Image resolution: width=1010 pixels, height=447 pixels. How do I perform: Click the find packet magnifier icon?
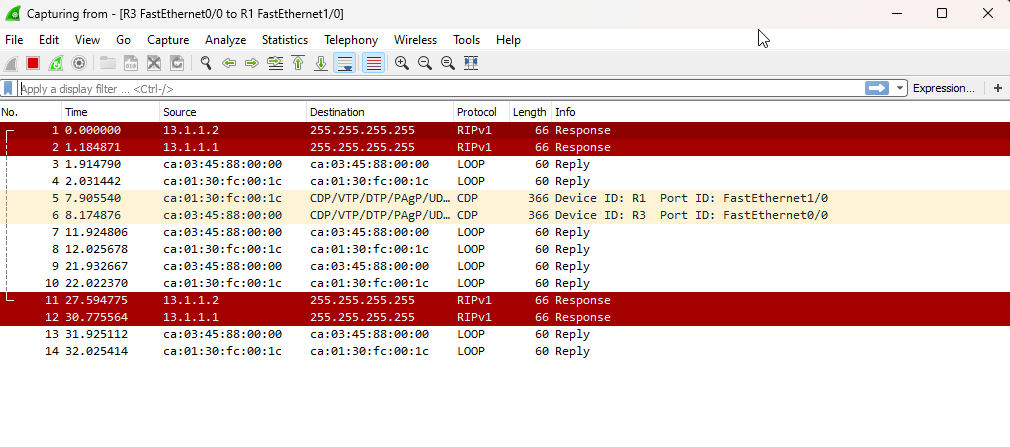205,63
